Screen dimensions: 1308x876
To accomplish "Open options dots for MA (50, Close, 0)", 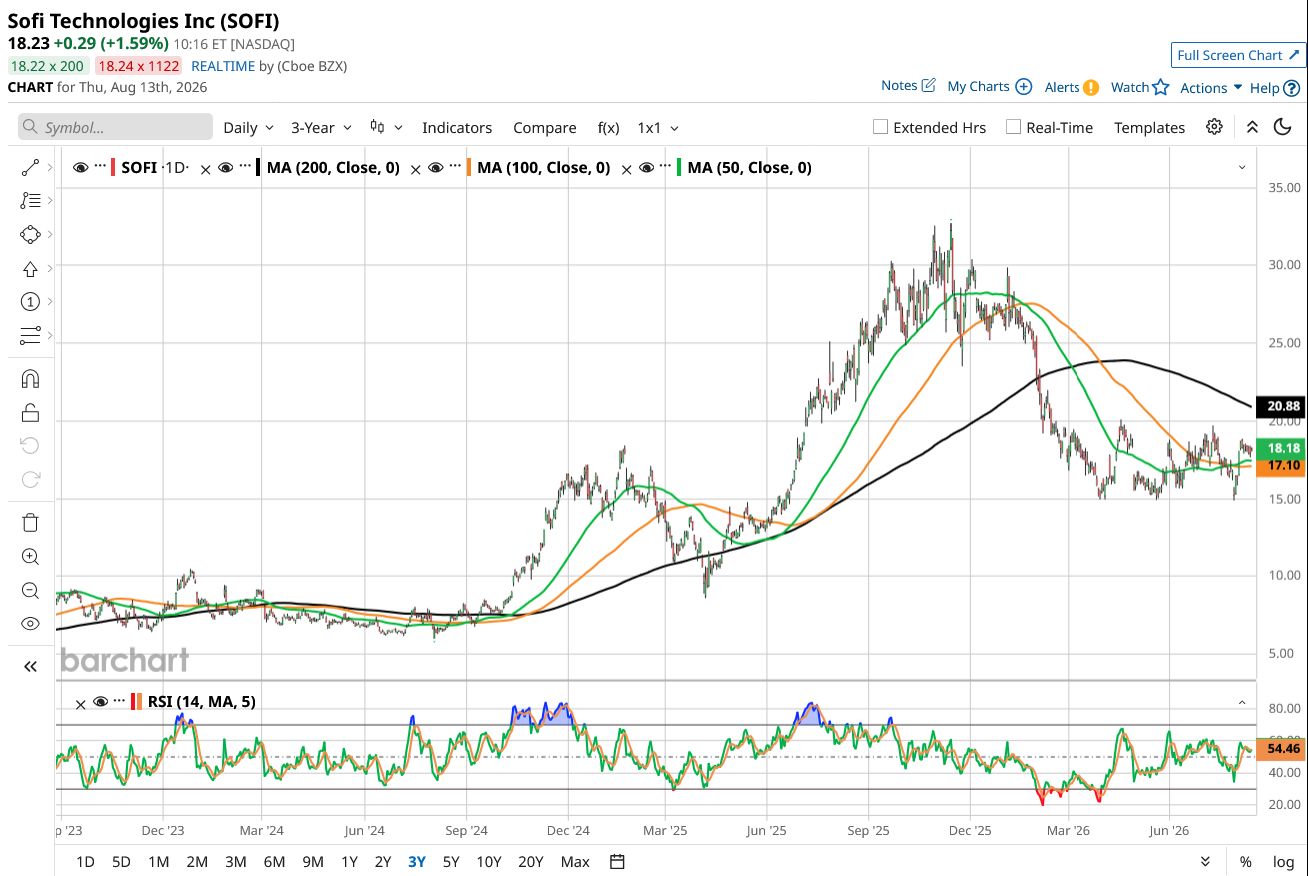I will tap(665, 168).
